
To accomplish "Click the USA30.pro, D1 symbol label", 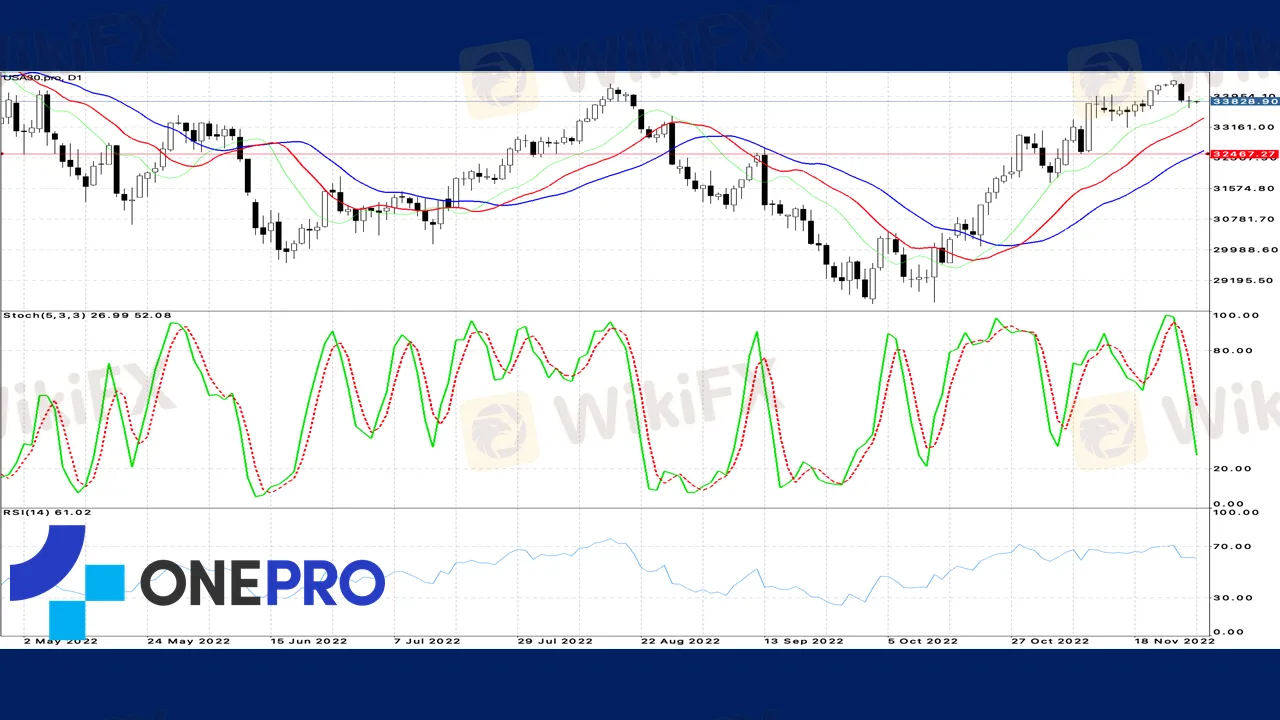I will coord(43,77).
